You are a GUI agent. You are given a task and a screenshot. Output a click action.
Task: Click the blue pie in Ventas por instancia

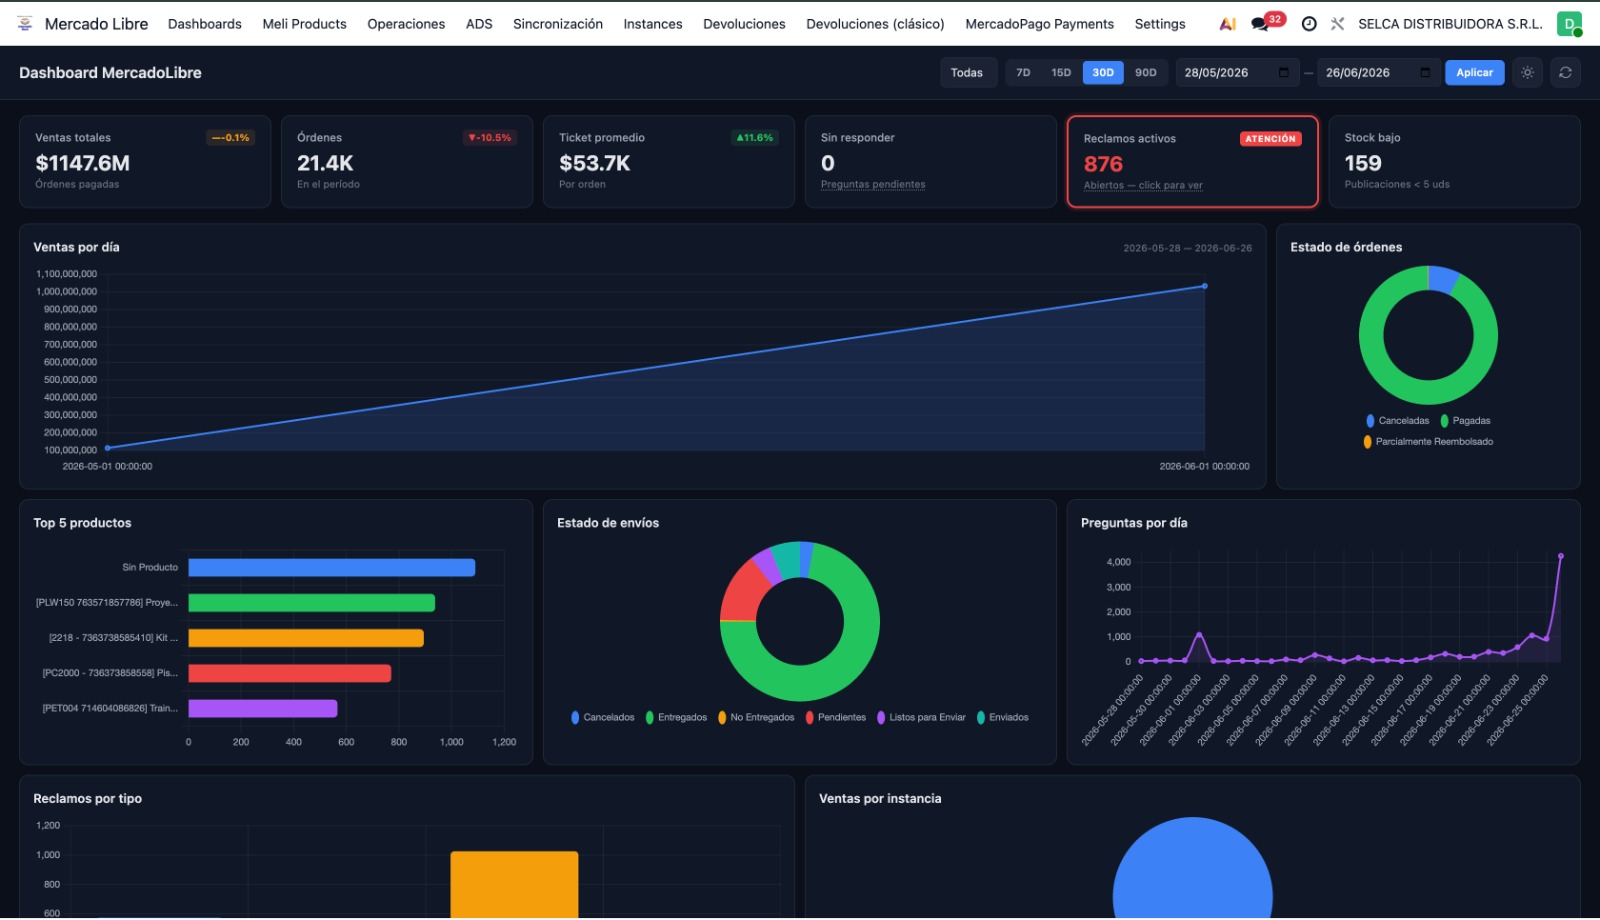tap(1192, 870)
